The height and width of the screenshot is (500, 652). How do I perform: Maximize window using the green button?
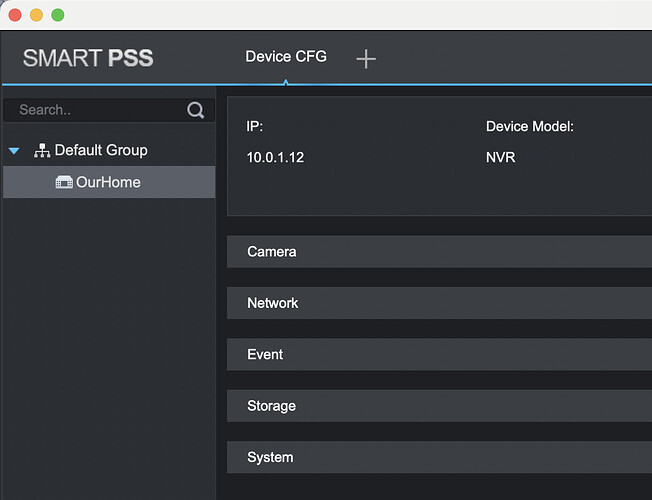point(58,15)
